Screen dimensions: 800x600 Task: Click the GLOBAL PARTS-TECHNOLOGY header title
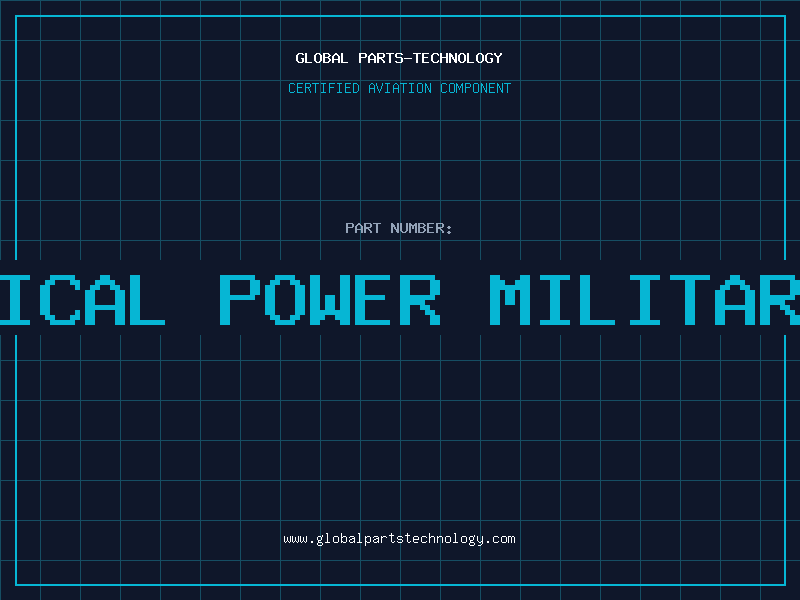tap(399, 58)
